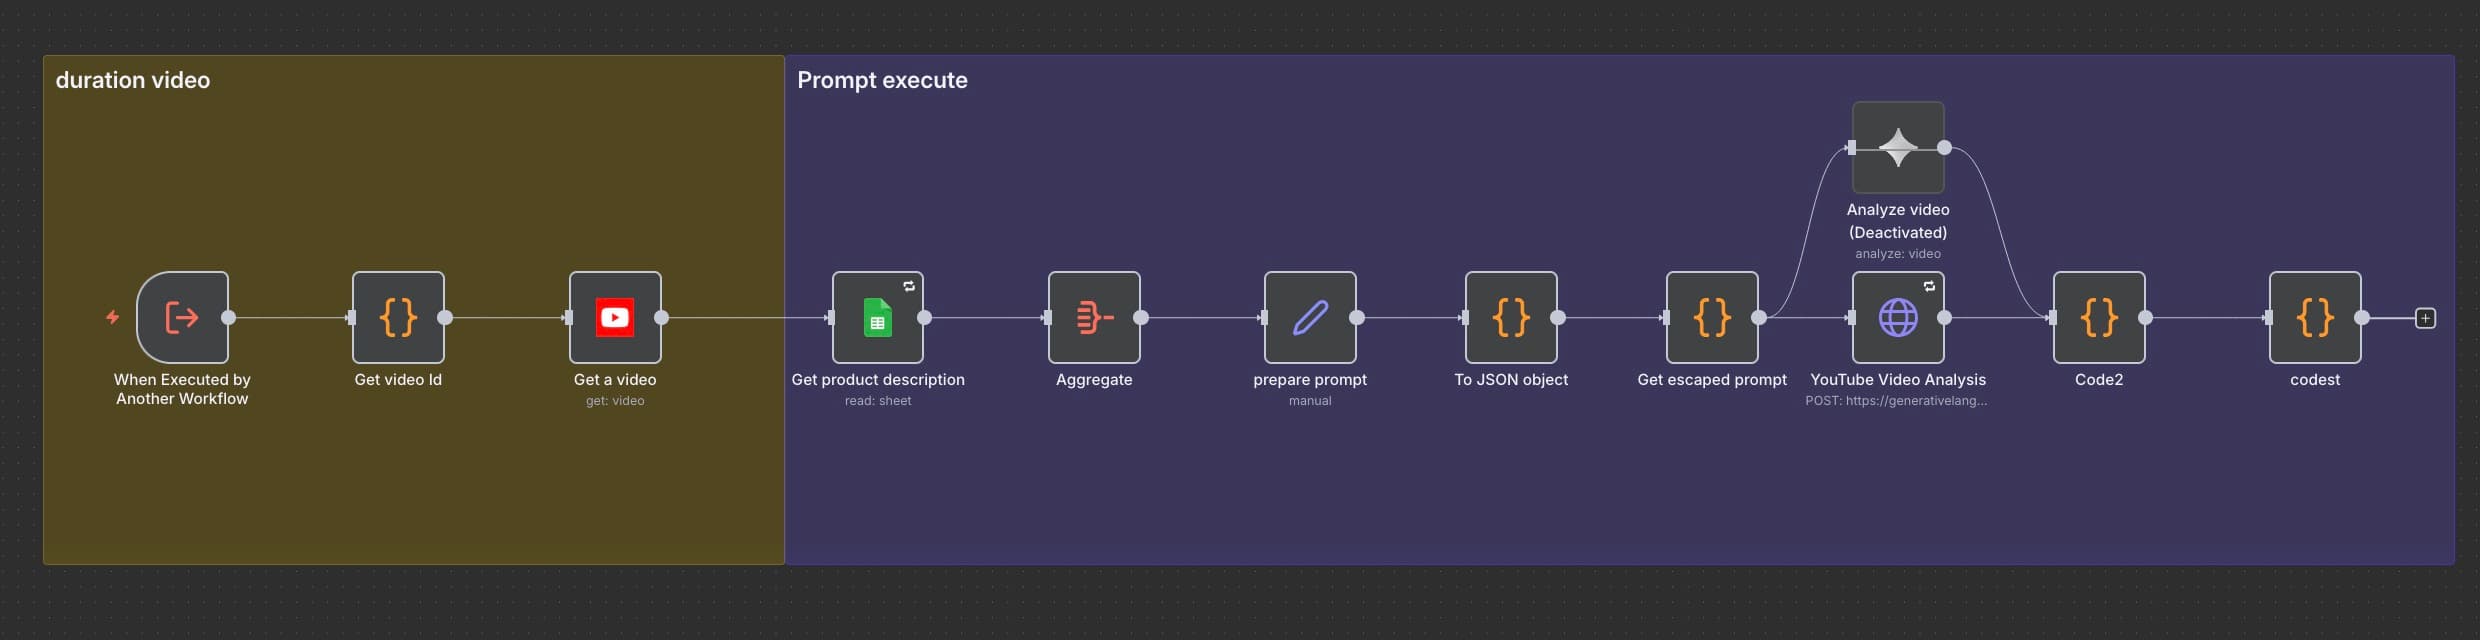Select the Google Sheets 'Get product description' node
This screenshot has height=640, width=2480.
point(877,318)
